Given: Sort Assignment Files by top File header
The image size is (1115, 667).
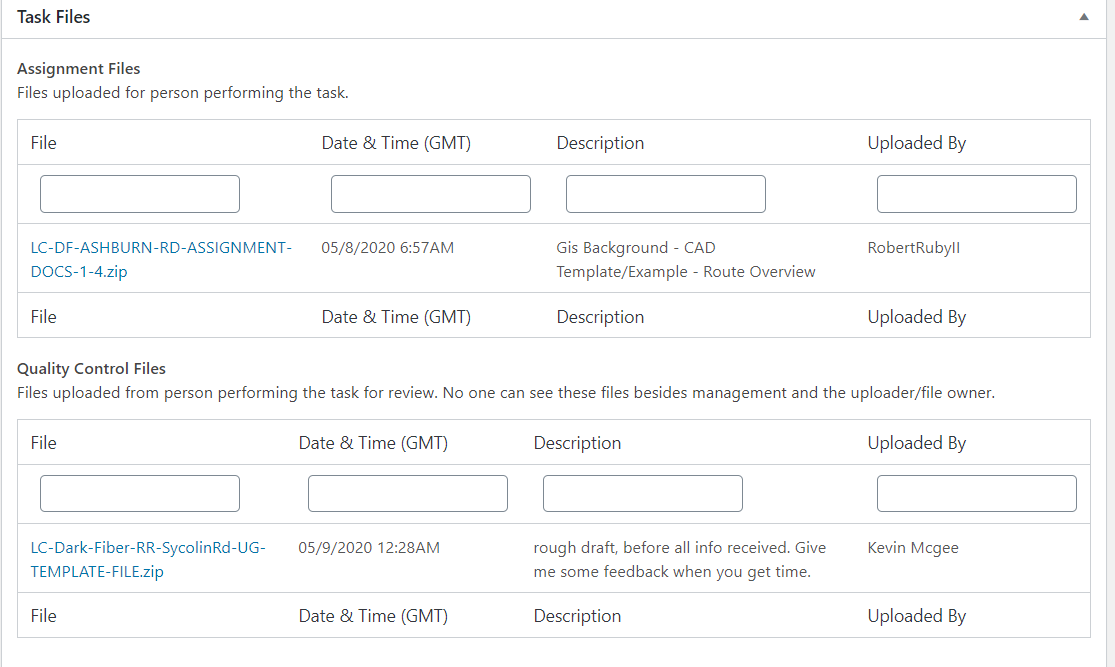Looking at the screenshot, I should (x=44, y=143).
